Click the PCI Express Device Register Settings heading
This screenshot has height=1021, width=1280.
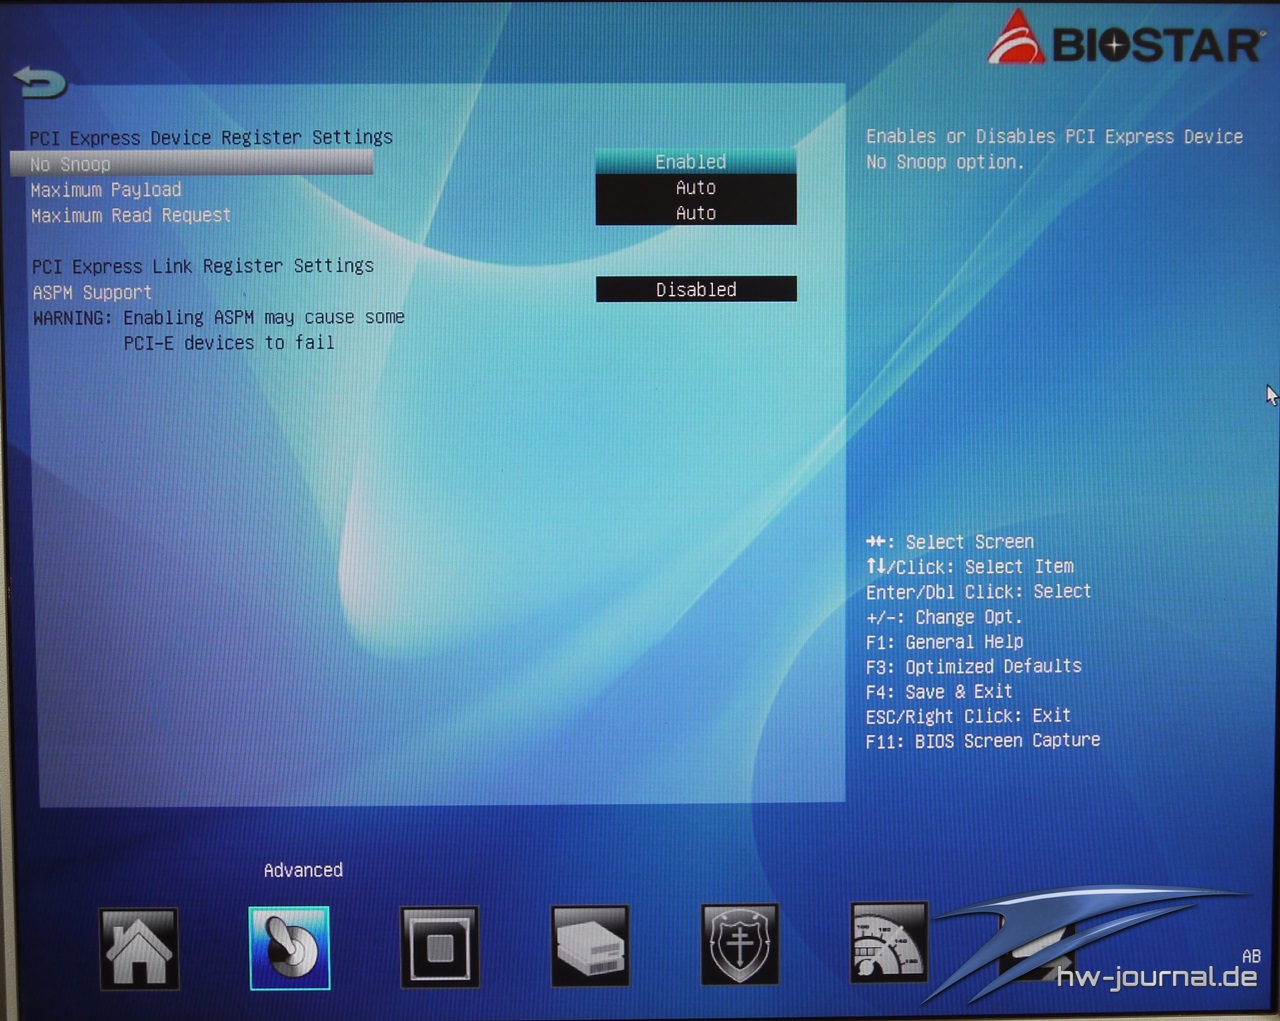click(x=211, y=137)
